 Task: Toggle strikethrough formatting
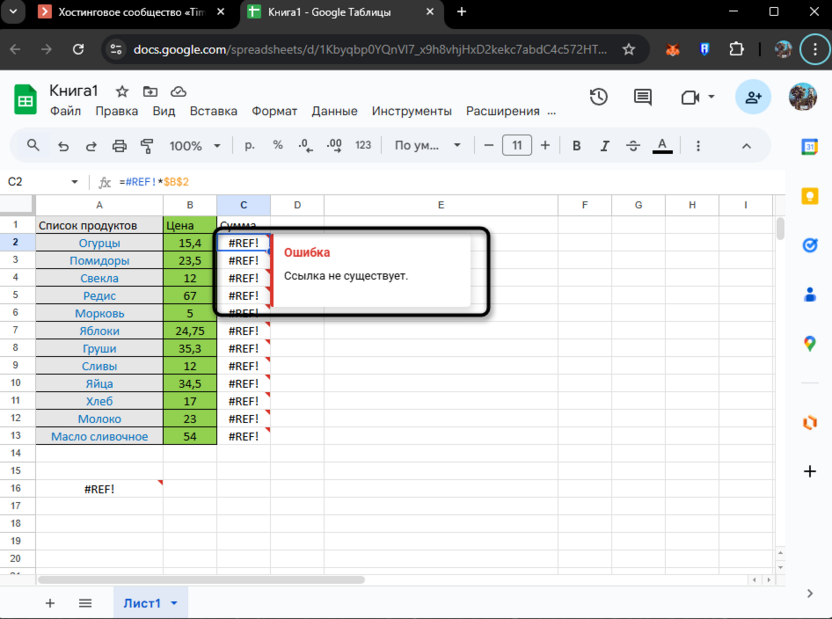pos(632,146)
